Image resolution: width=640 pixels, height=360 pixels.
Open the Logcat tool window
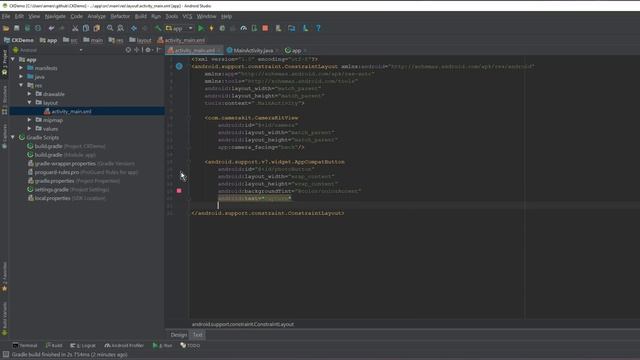(x=83, y=345)
